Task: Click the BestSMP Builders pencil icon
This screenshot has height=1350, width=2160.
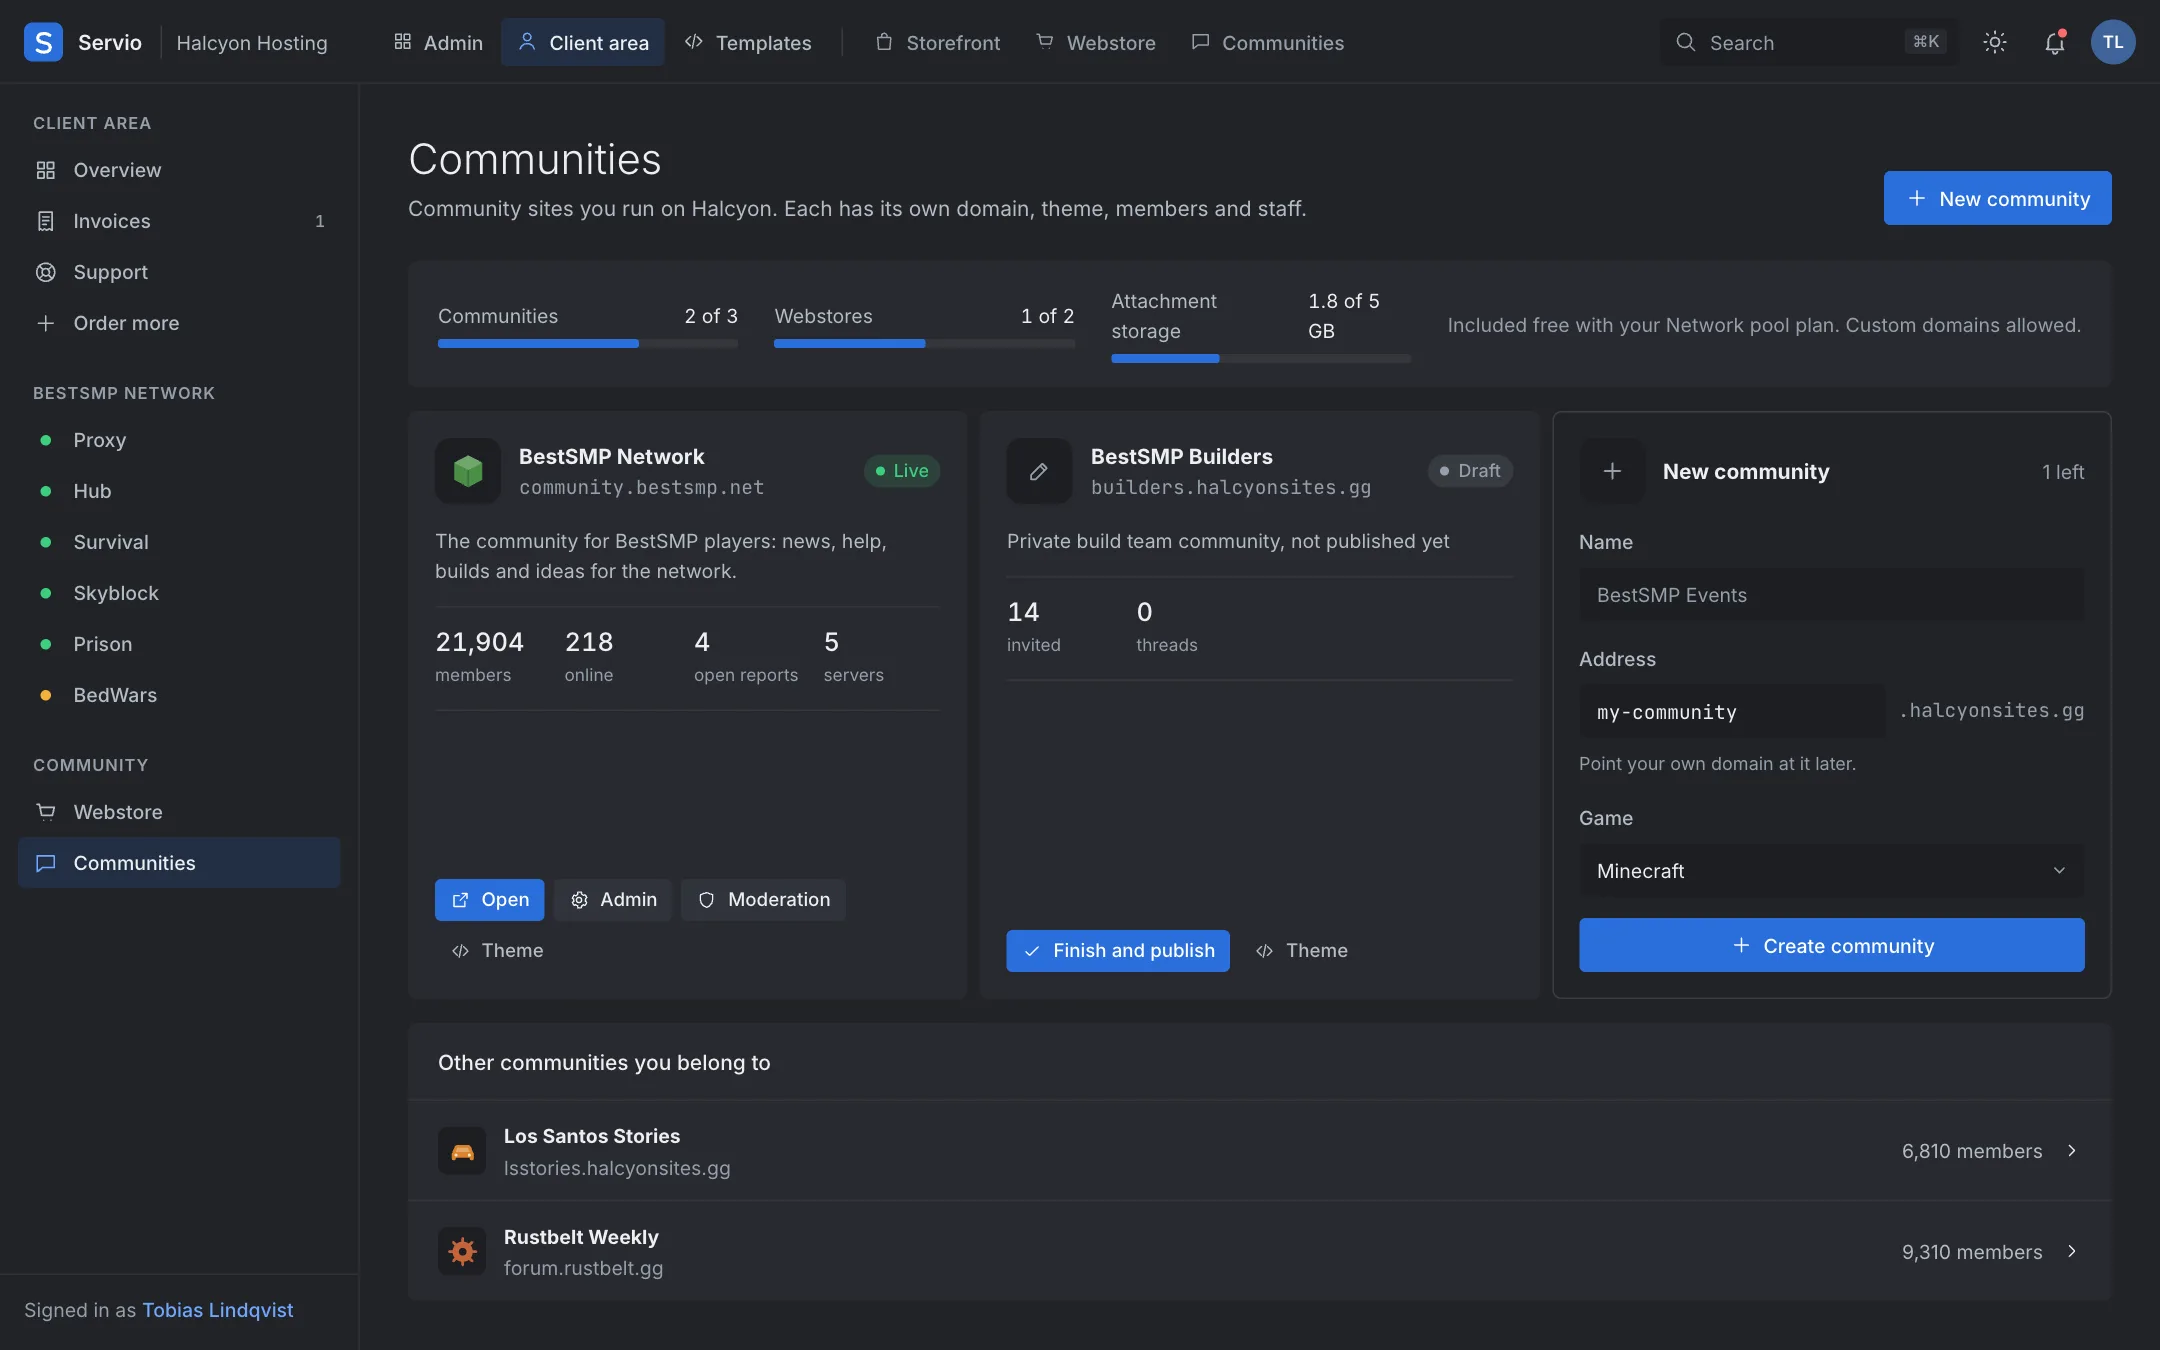Action: [1039, 471]
